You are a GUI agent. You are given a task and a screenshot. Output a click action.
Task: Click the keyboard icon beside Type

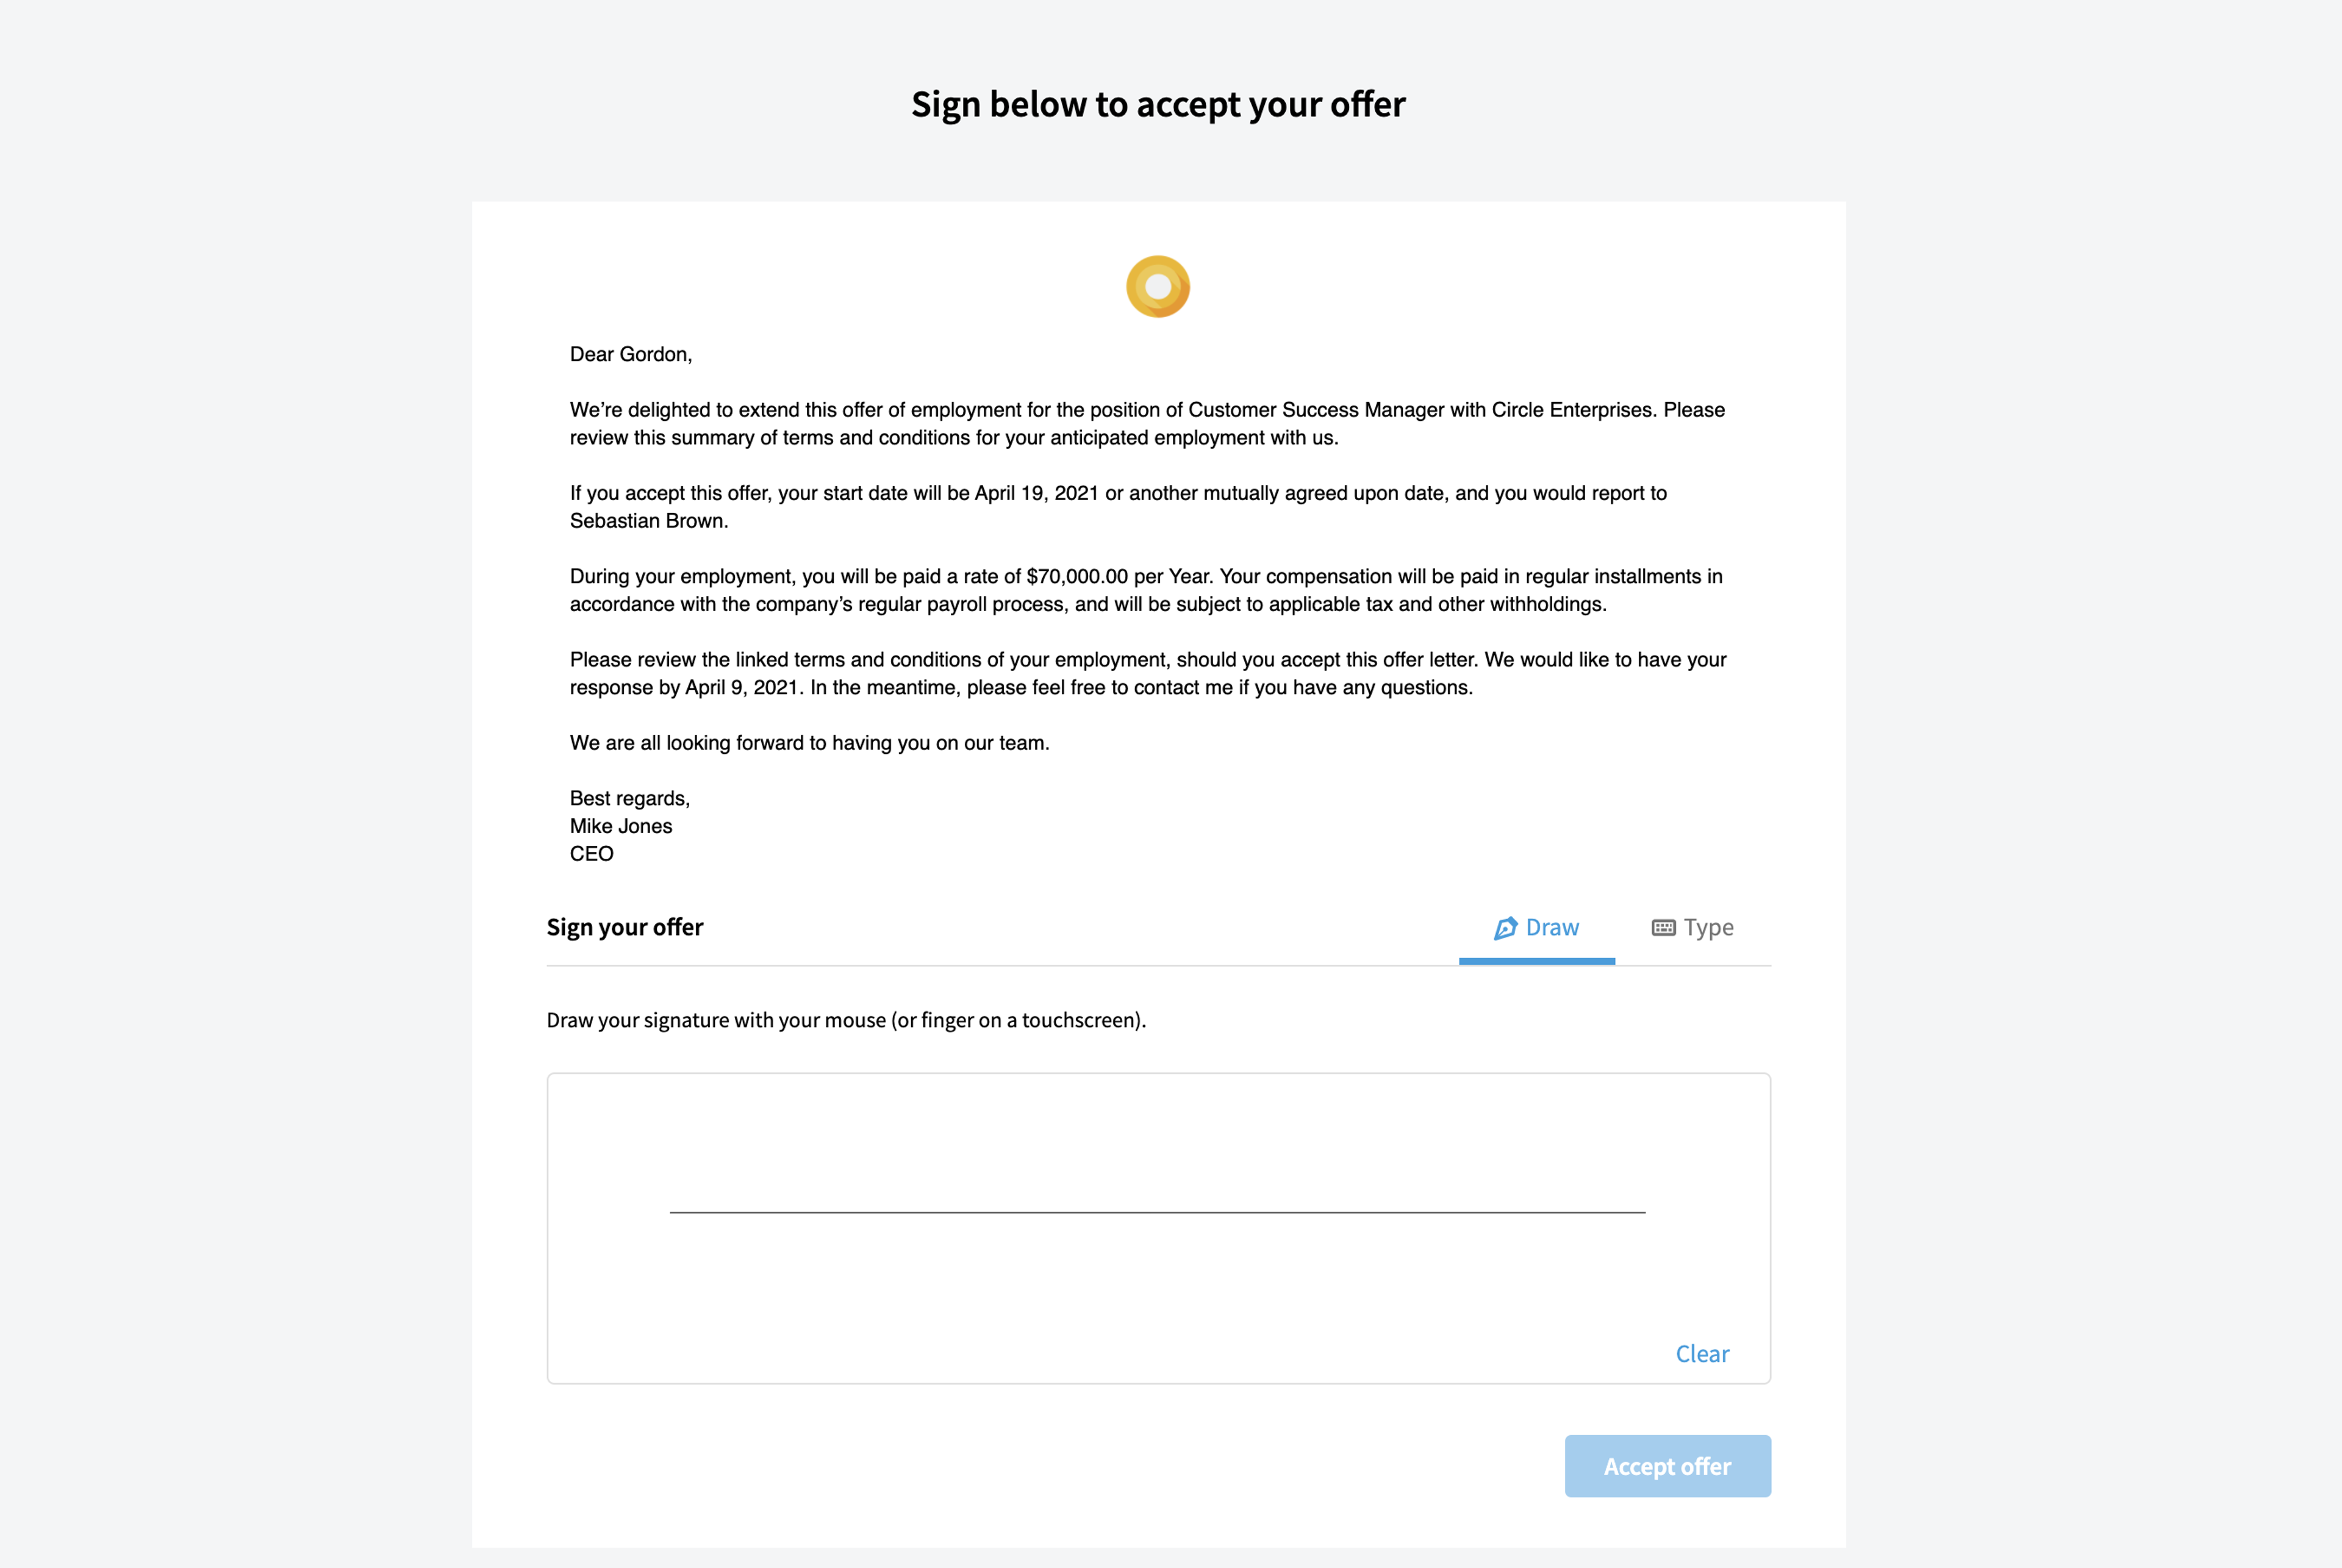coord(1663,928)
